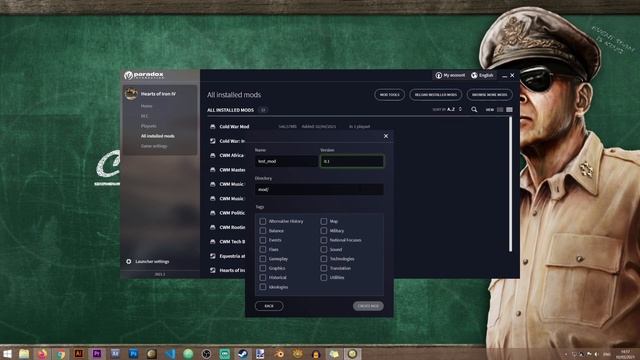The image size is (640, 360).
Task: Open Adobe Premiere Pro from the taskbar
Action: 97,354
